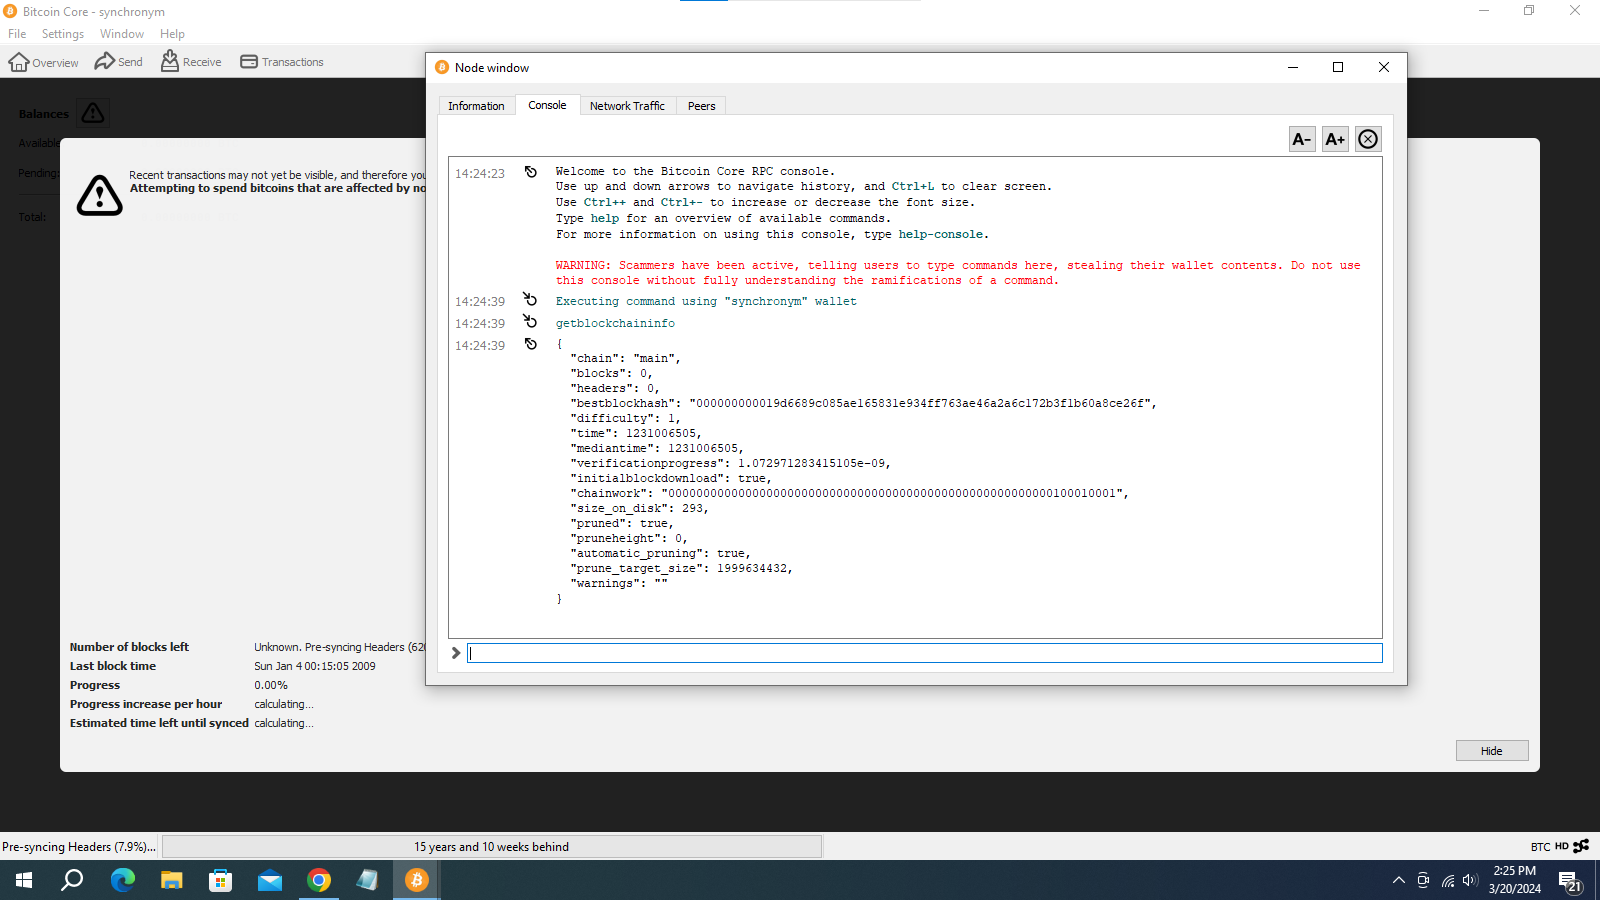Click the "Number of blocks left" label
The width and height of the screenshot is (1600, 900).
pyautogui.click(x=129, y=647)
